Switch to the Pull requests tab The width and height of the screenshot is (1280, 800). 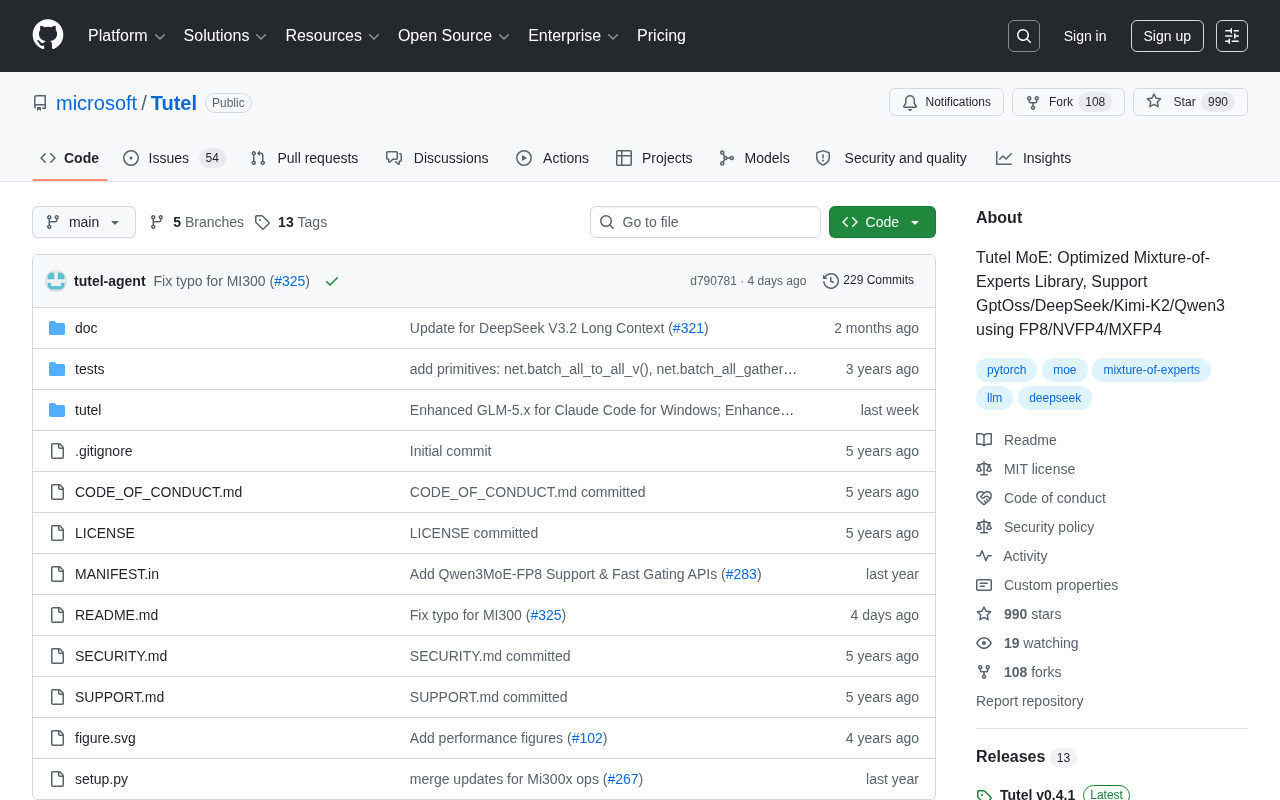(304, 158)
